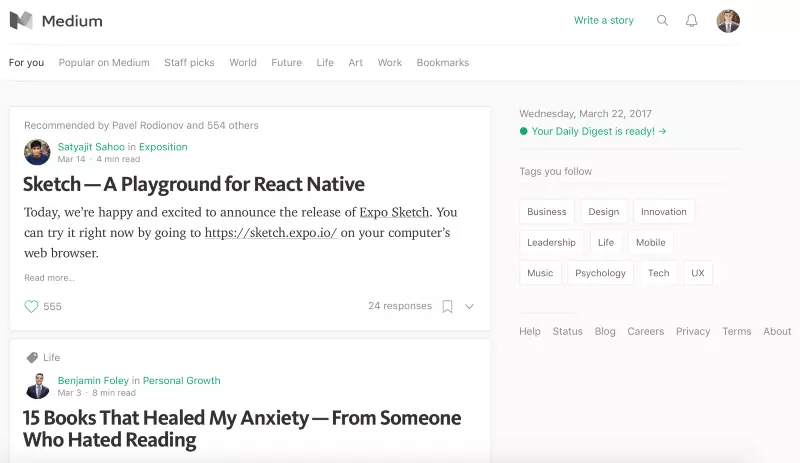Open the Staff picks tab

pyautogui.click(x=189, y=62)
